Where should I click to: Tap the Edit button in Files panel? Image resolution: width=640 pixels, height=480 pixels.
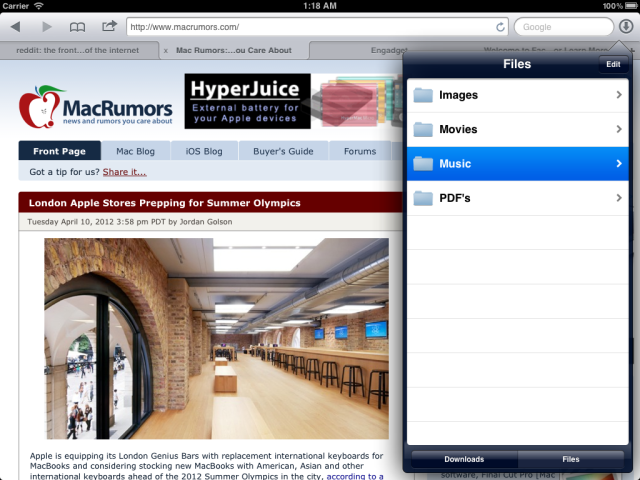(x=613, y=64)
